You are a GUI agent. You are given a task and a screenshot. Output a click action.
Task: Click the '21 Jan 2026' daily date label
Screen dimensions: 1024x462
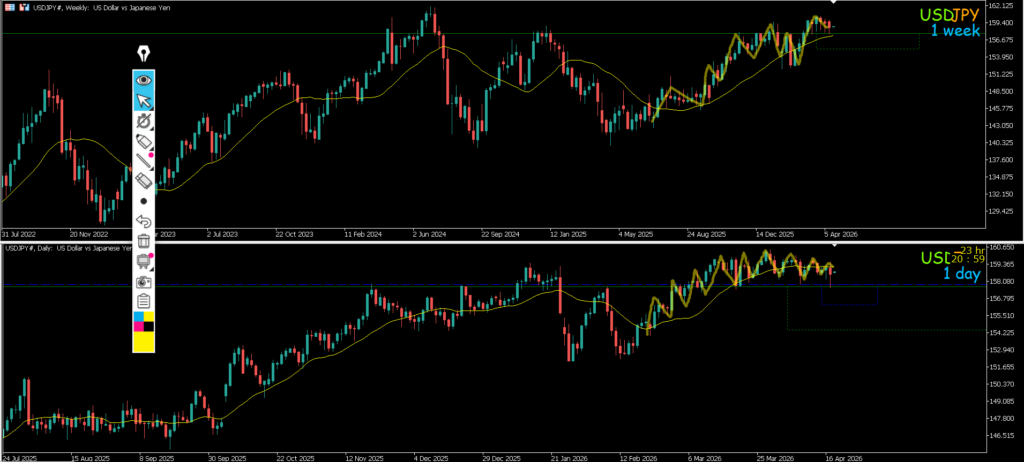click(x=568, y=457)
